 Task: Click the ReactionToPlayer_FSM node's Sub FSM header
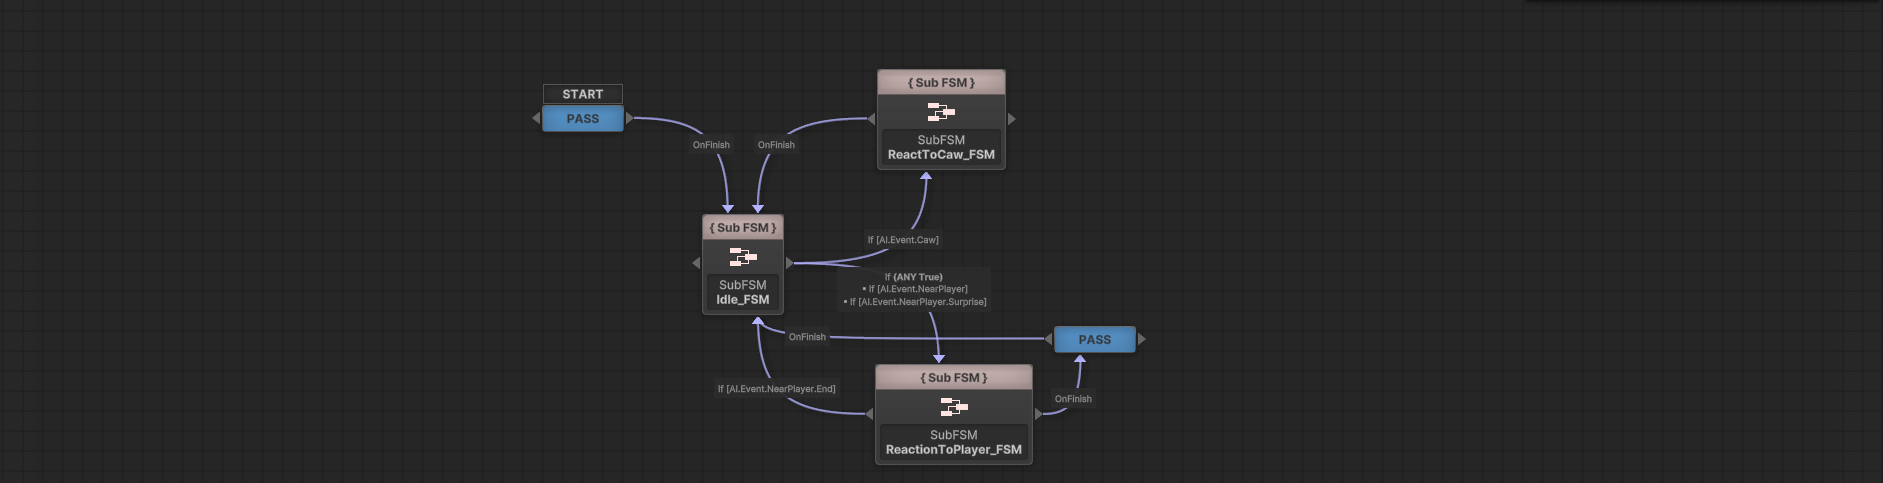pyautogui.click(x=953, y=378)
